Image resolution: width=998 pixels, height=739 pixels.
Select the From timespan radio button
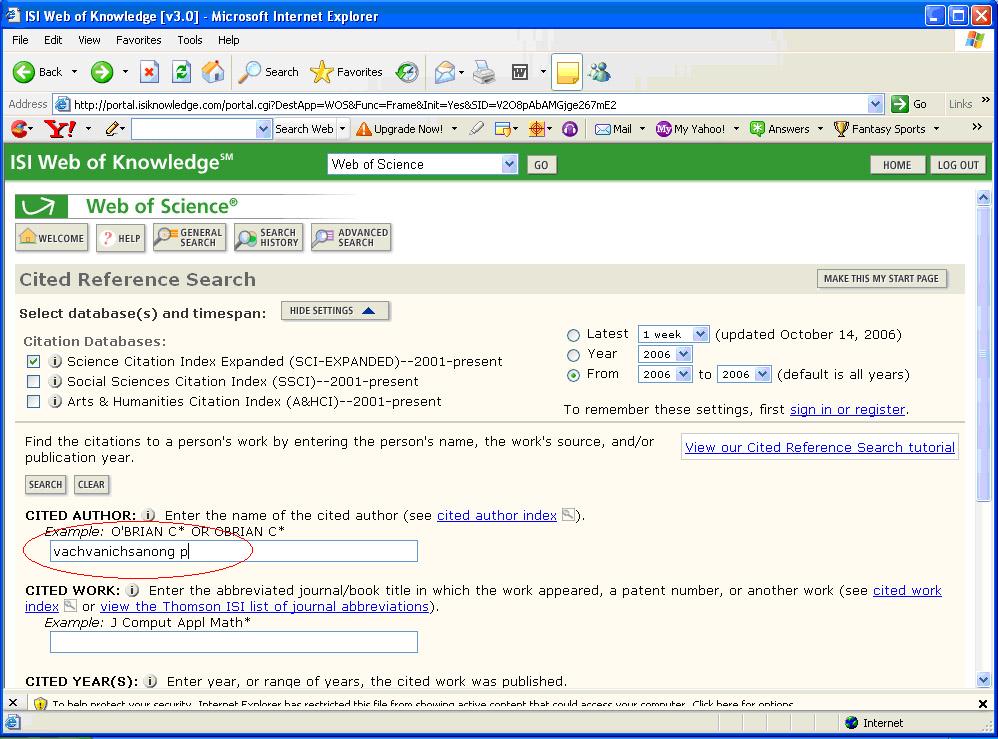pos(573,375)
